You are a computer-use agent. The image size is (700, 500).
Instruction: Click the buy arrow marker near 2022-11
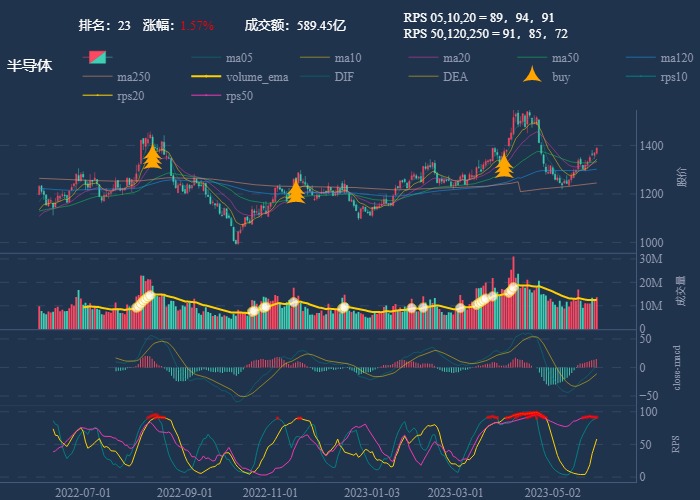pyautogui.click(x=296, y=191)
